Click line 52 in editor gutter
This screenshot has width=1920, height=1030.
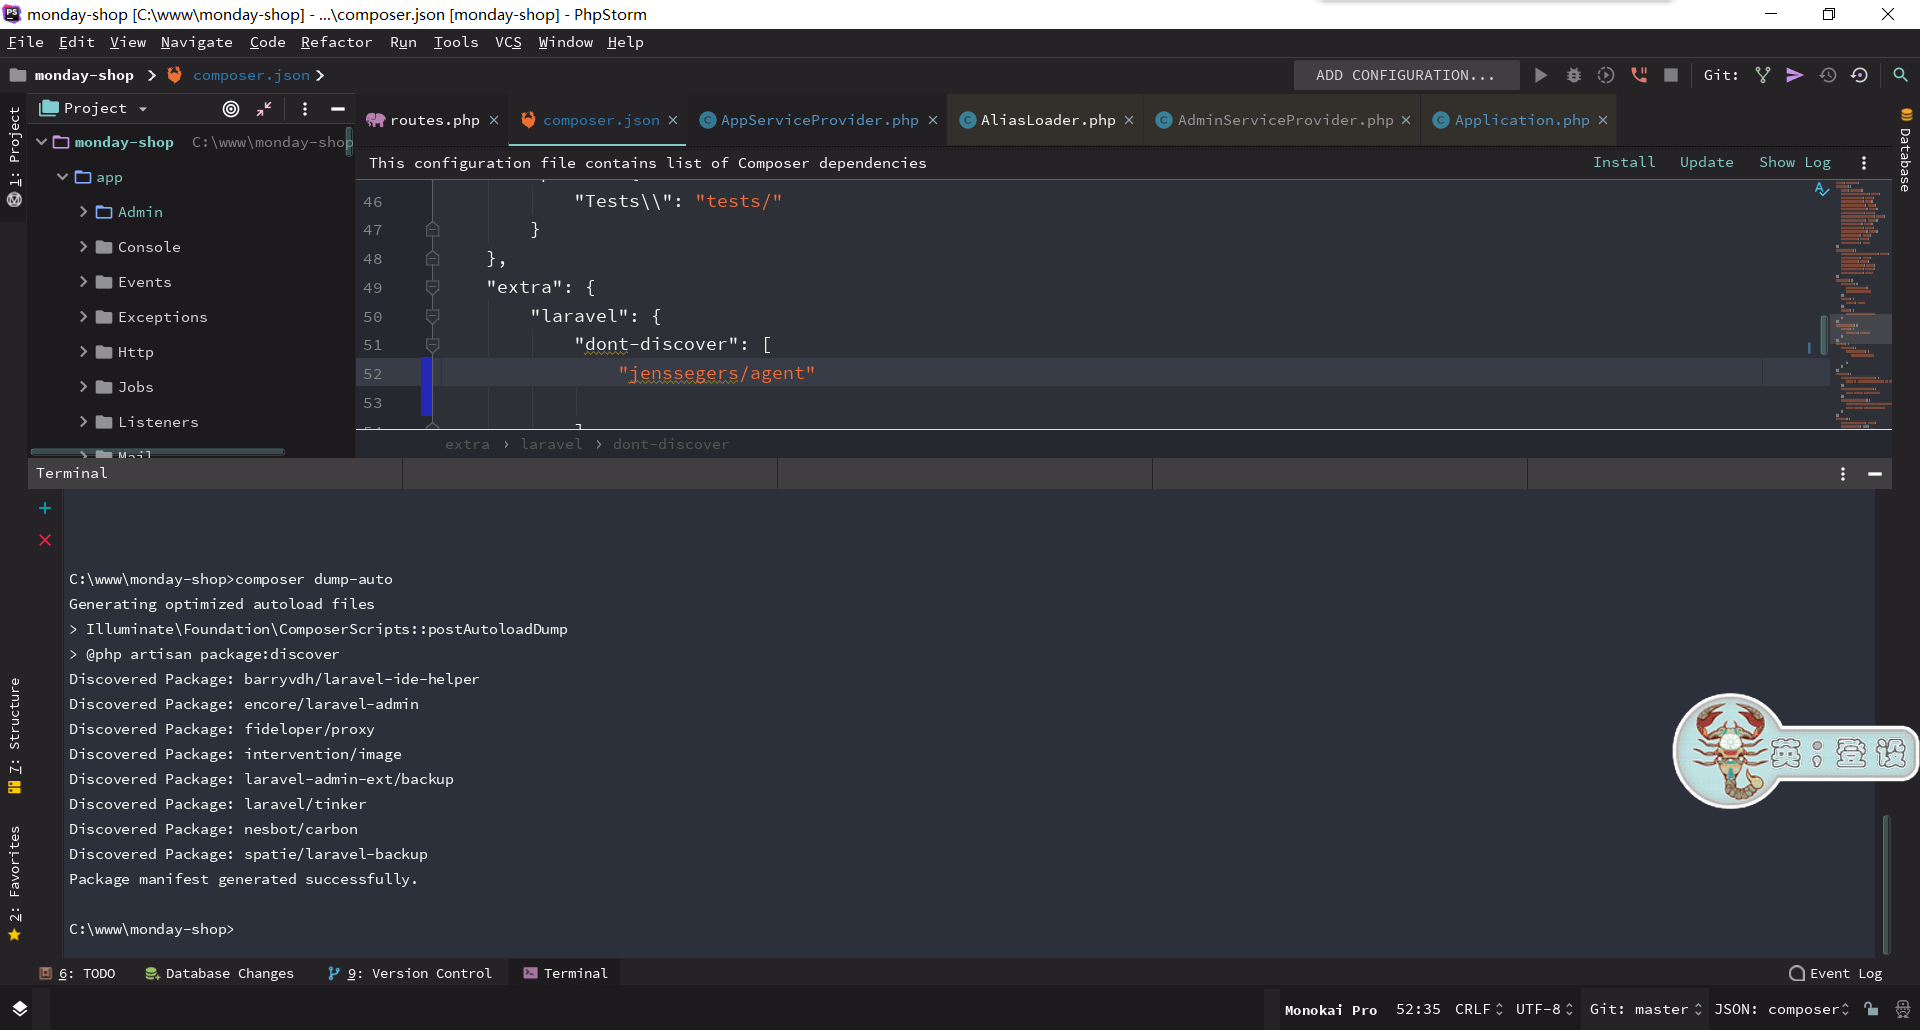[x=373, y=373]
